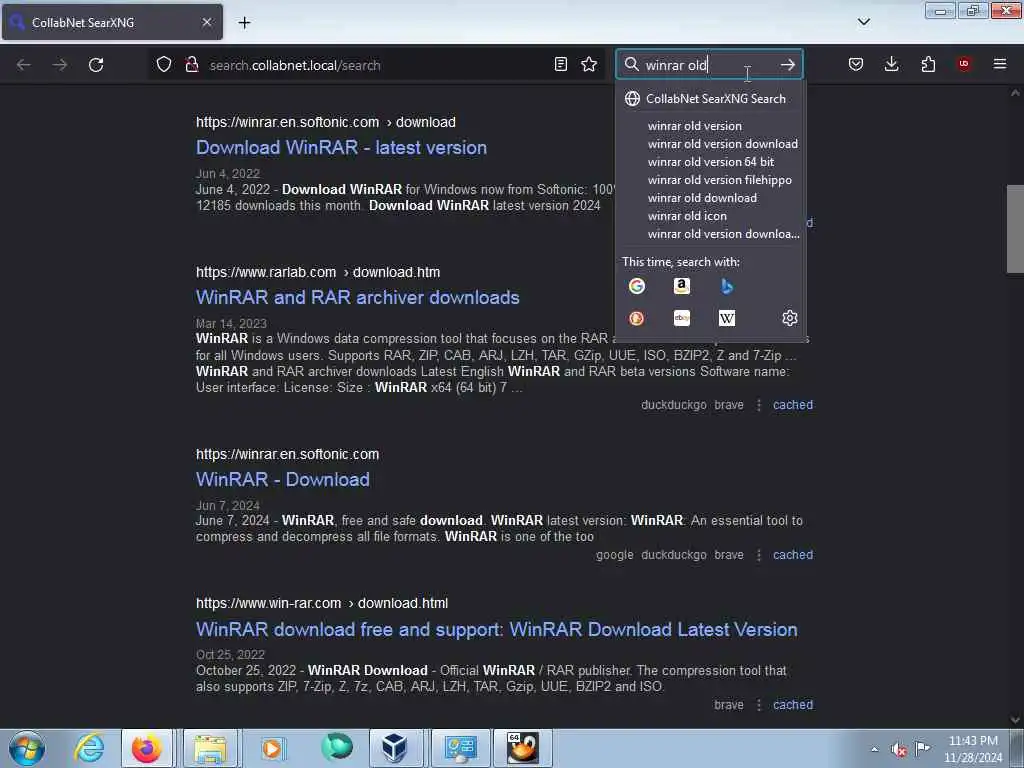Search this time with Bing

727,286
